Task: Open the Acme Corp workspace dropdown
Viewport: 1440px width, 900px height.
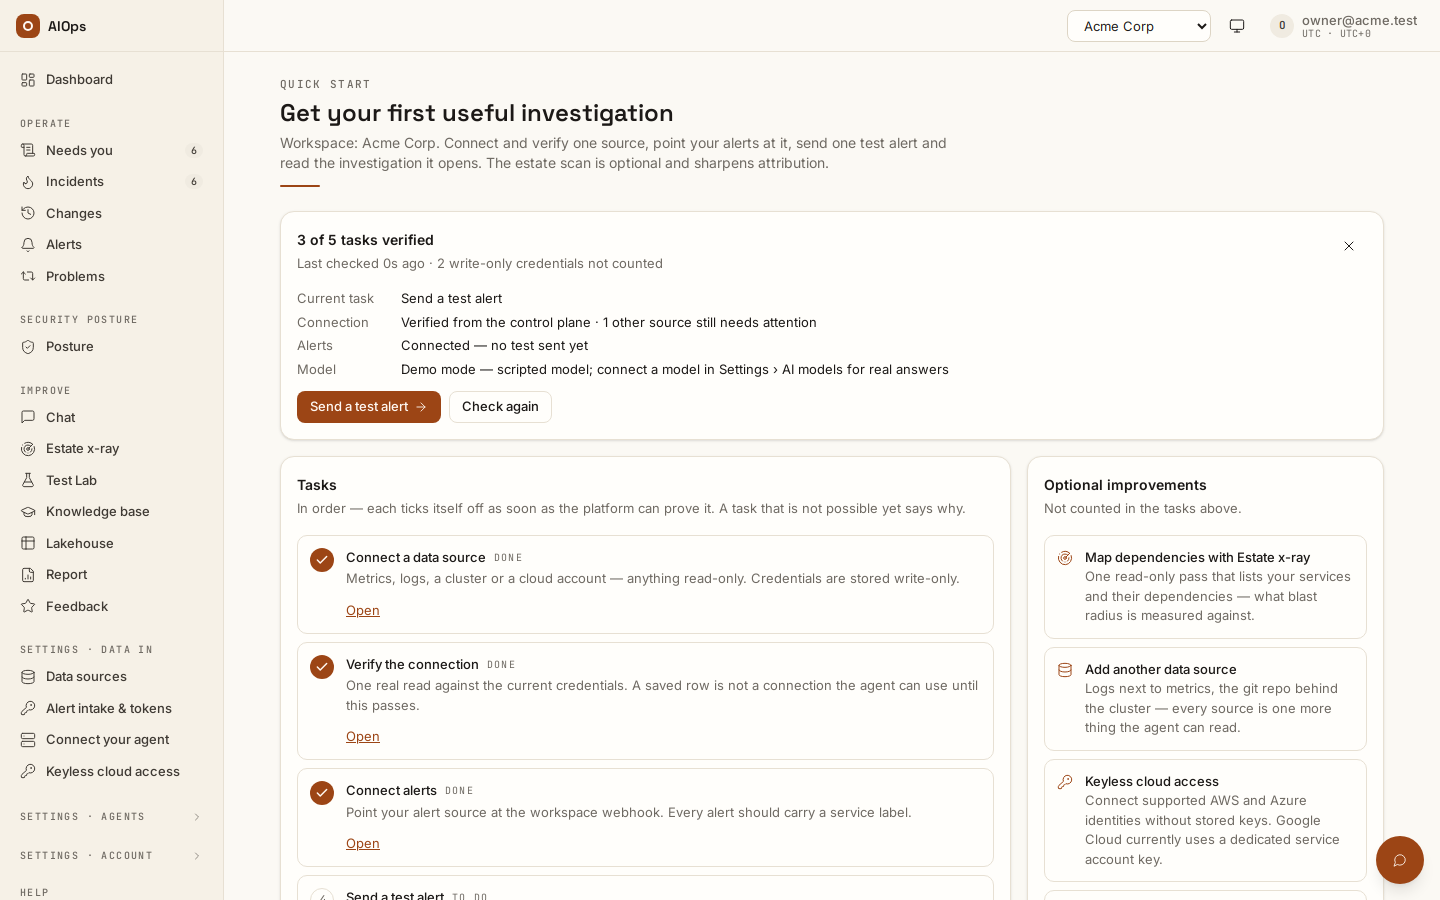Action: click(x=1139, y=26)
